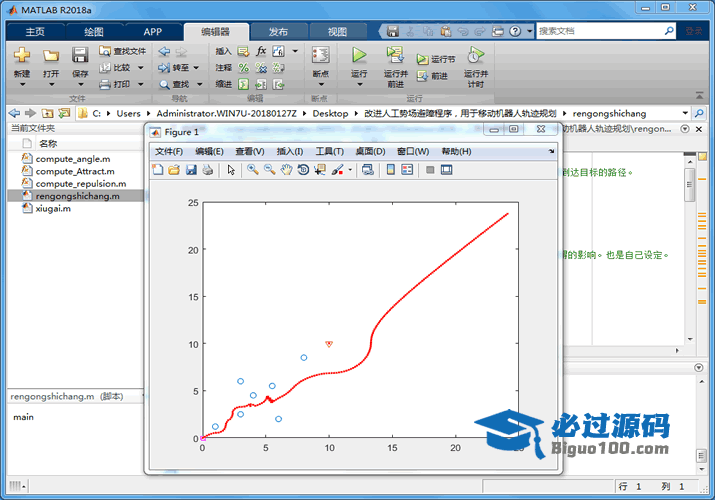
Task: Switch to the View (视图) tab
Action: click(x=337, y=31)
